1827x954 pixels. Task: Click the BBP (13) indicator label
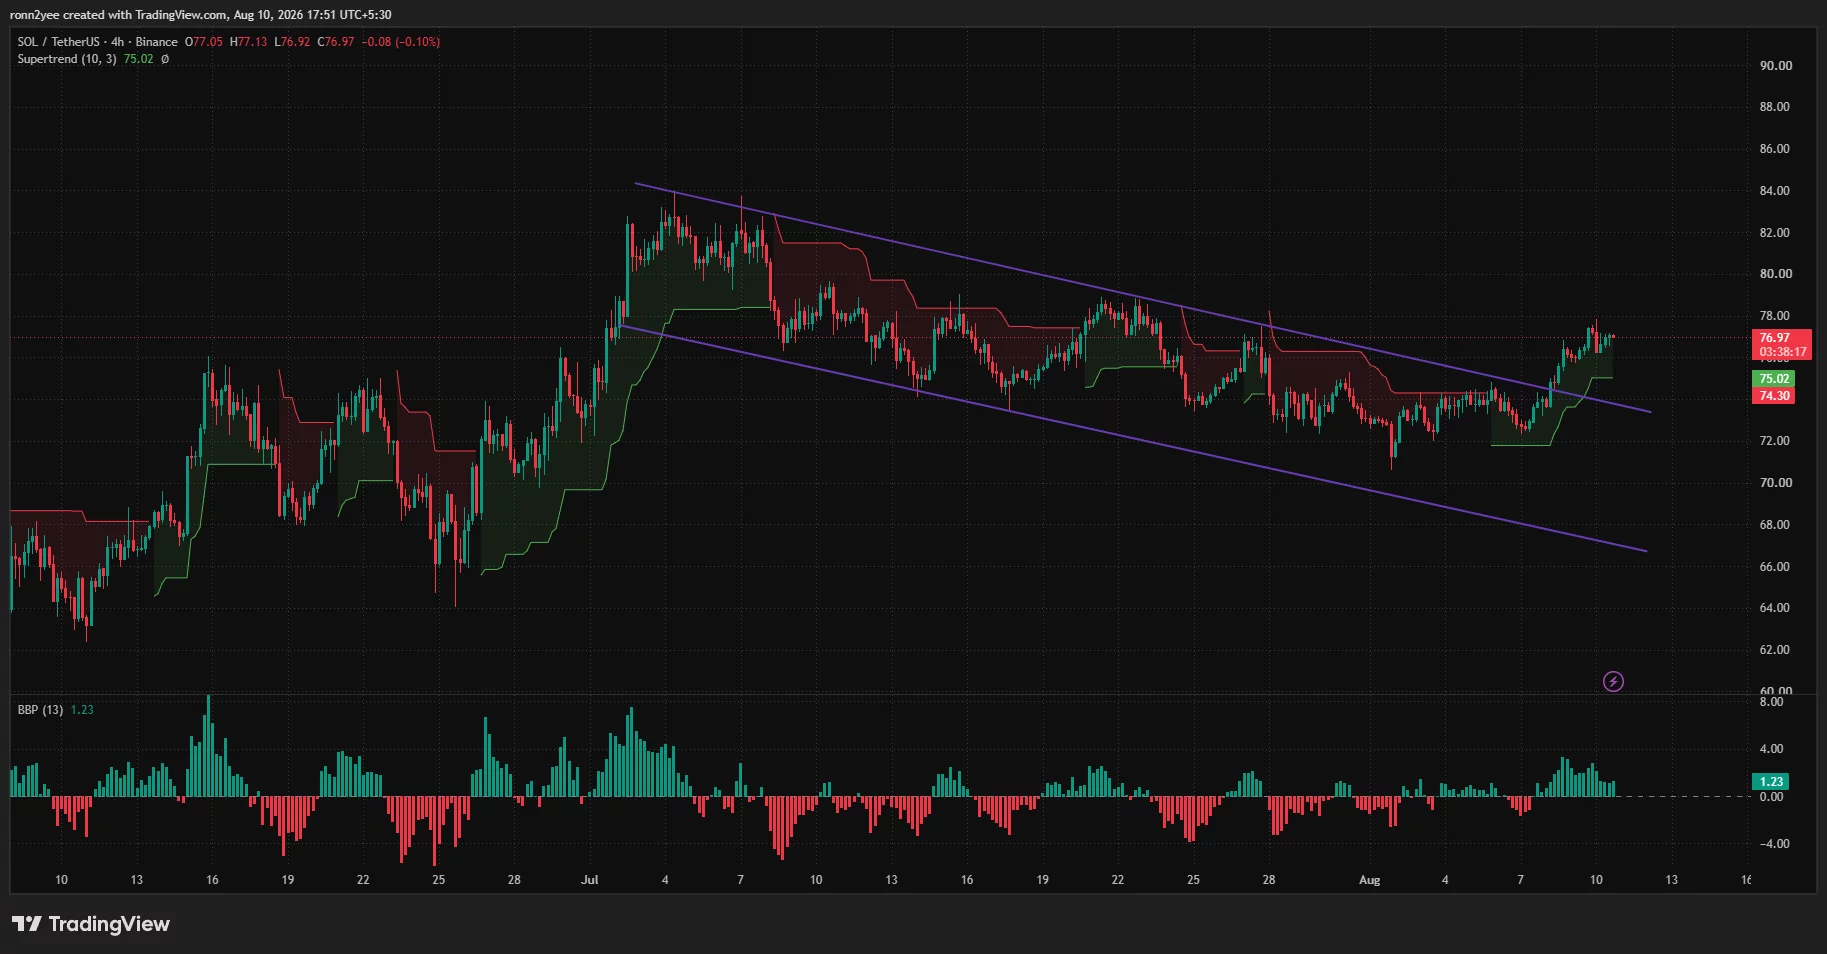(40, 710)
